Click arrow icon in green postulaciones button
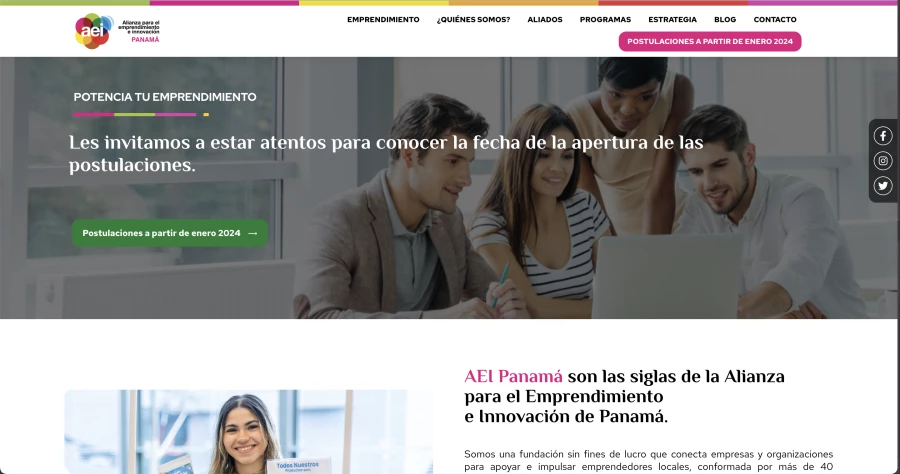900x474 pixels. pos(253,234)
